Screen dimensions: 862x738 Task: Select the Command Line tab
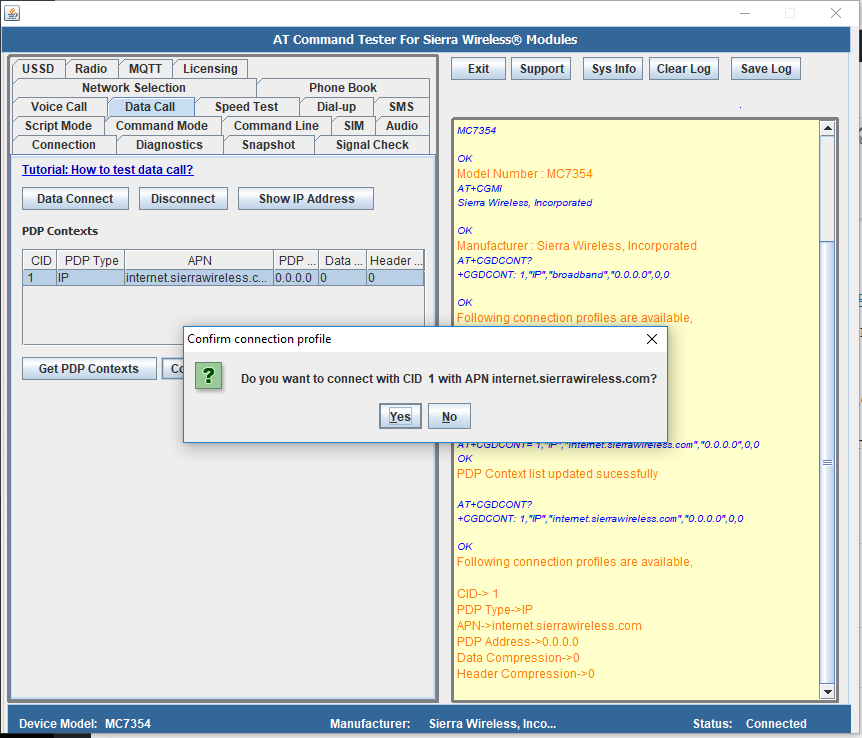[276, 126]
